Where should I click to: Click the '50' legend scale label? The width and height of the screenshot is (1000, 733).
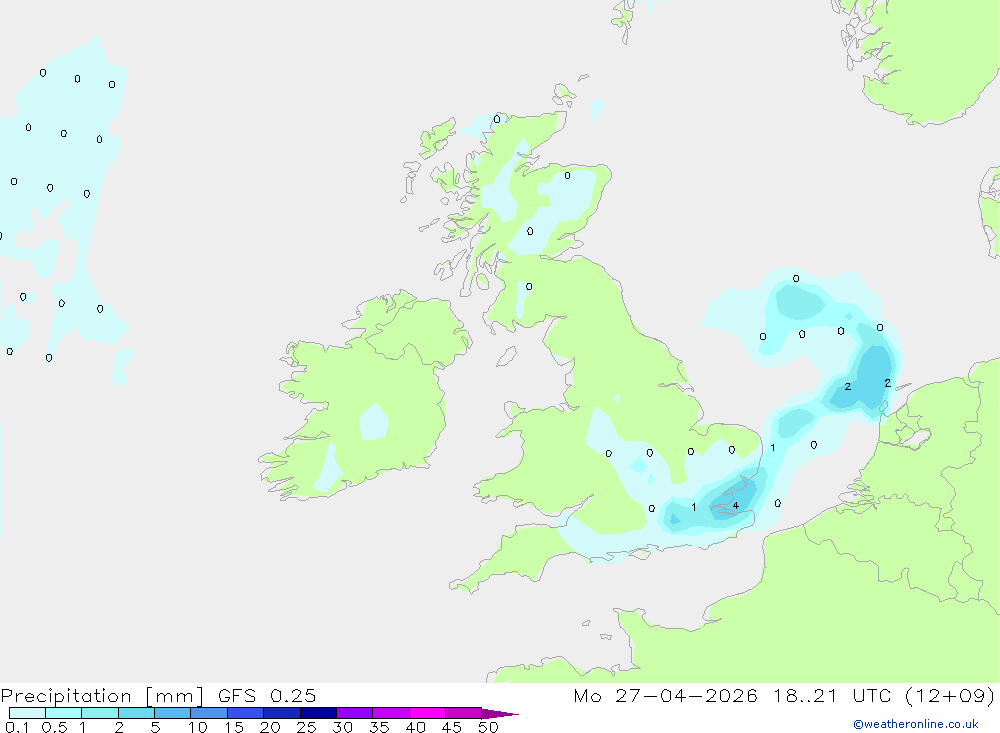tap(488, 727)
